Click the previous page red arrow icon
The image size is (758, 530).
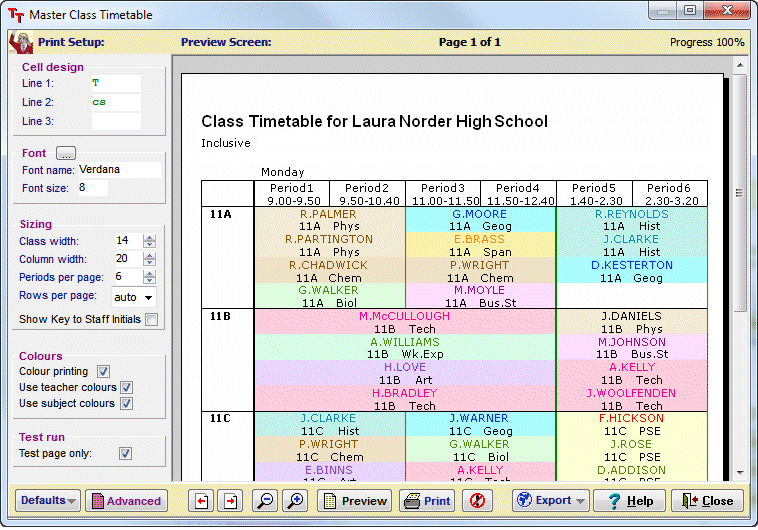click(202, 501)
